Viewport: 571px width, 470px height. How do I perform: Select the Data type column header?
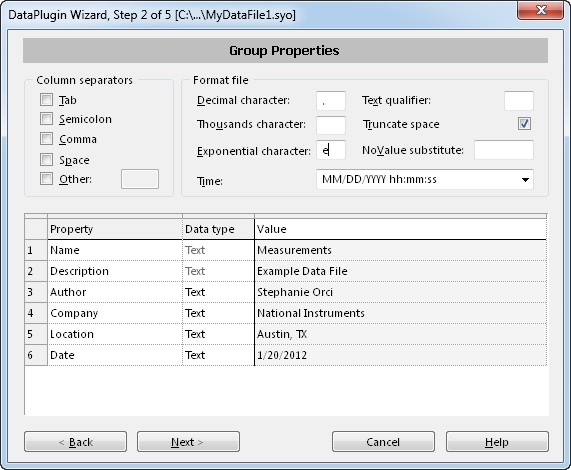tap(218, 229)
